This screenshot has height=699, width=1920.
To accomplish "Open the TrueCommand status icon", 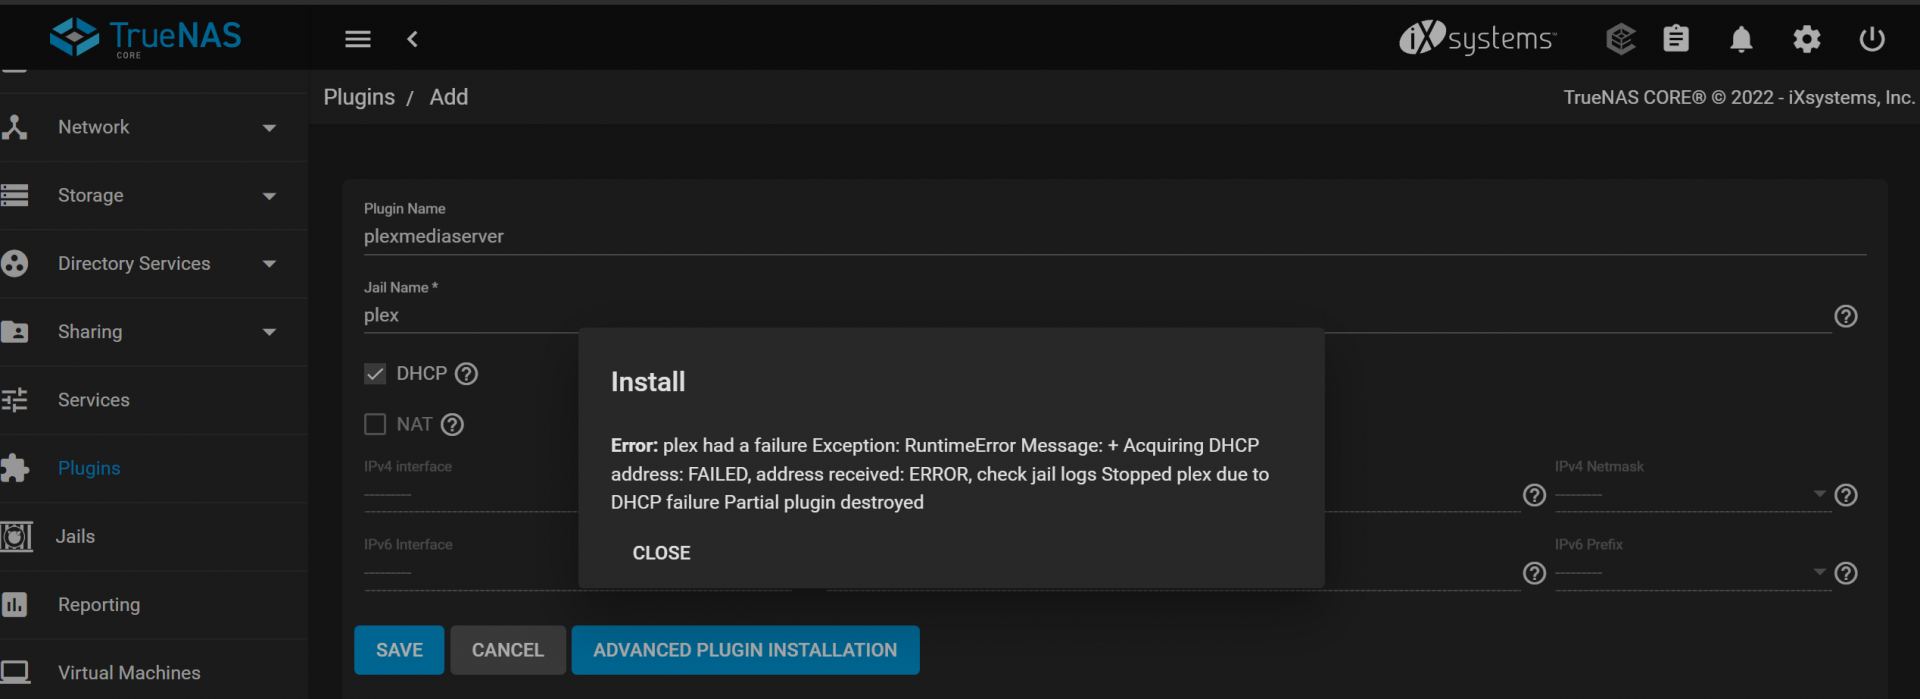I will tap(1620, 39).
